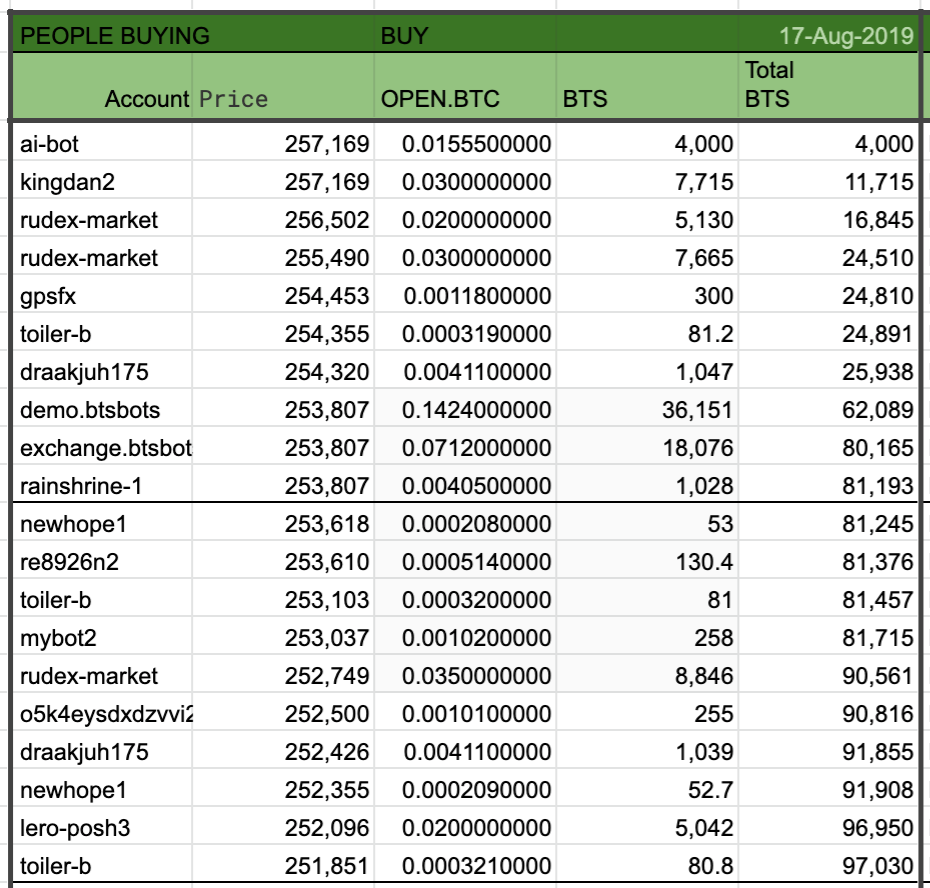Screen dimensions: 930x888
Task: Select toiler-b cell priced 254,355
Action: (x=103, y=333)
